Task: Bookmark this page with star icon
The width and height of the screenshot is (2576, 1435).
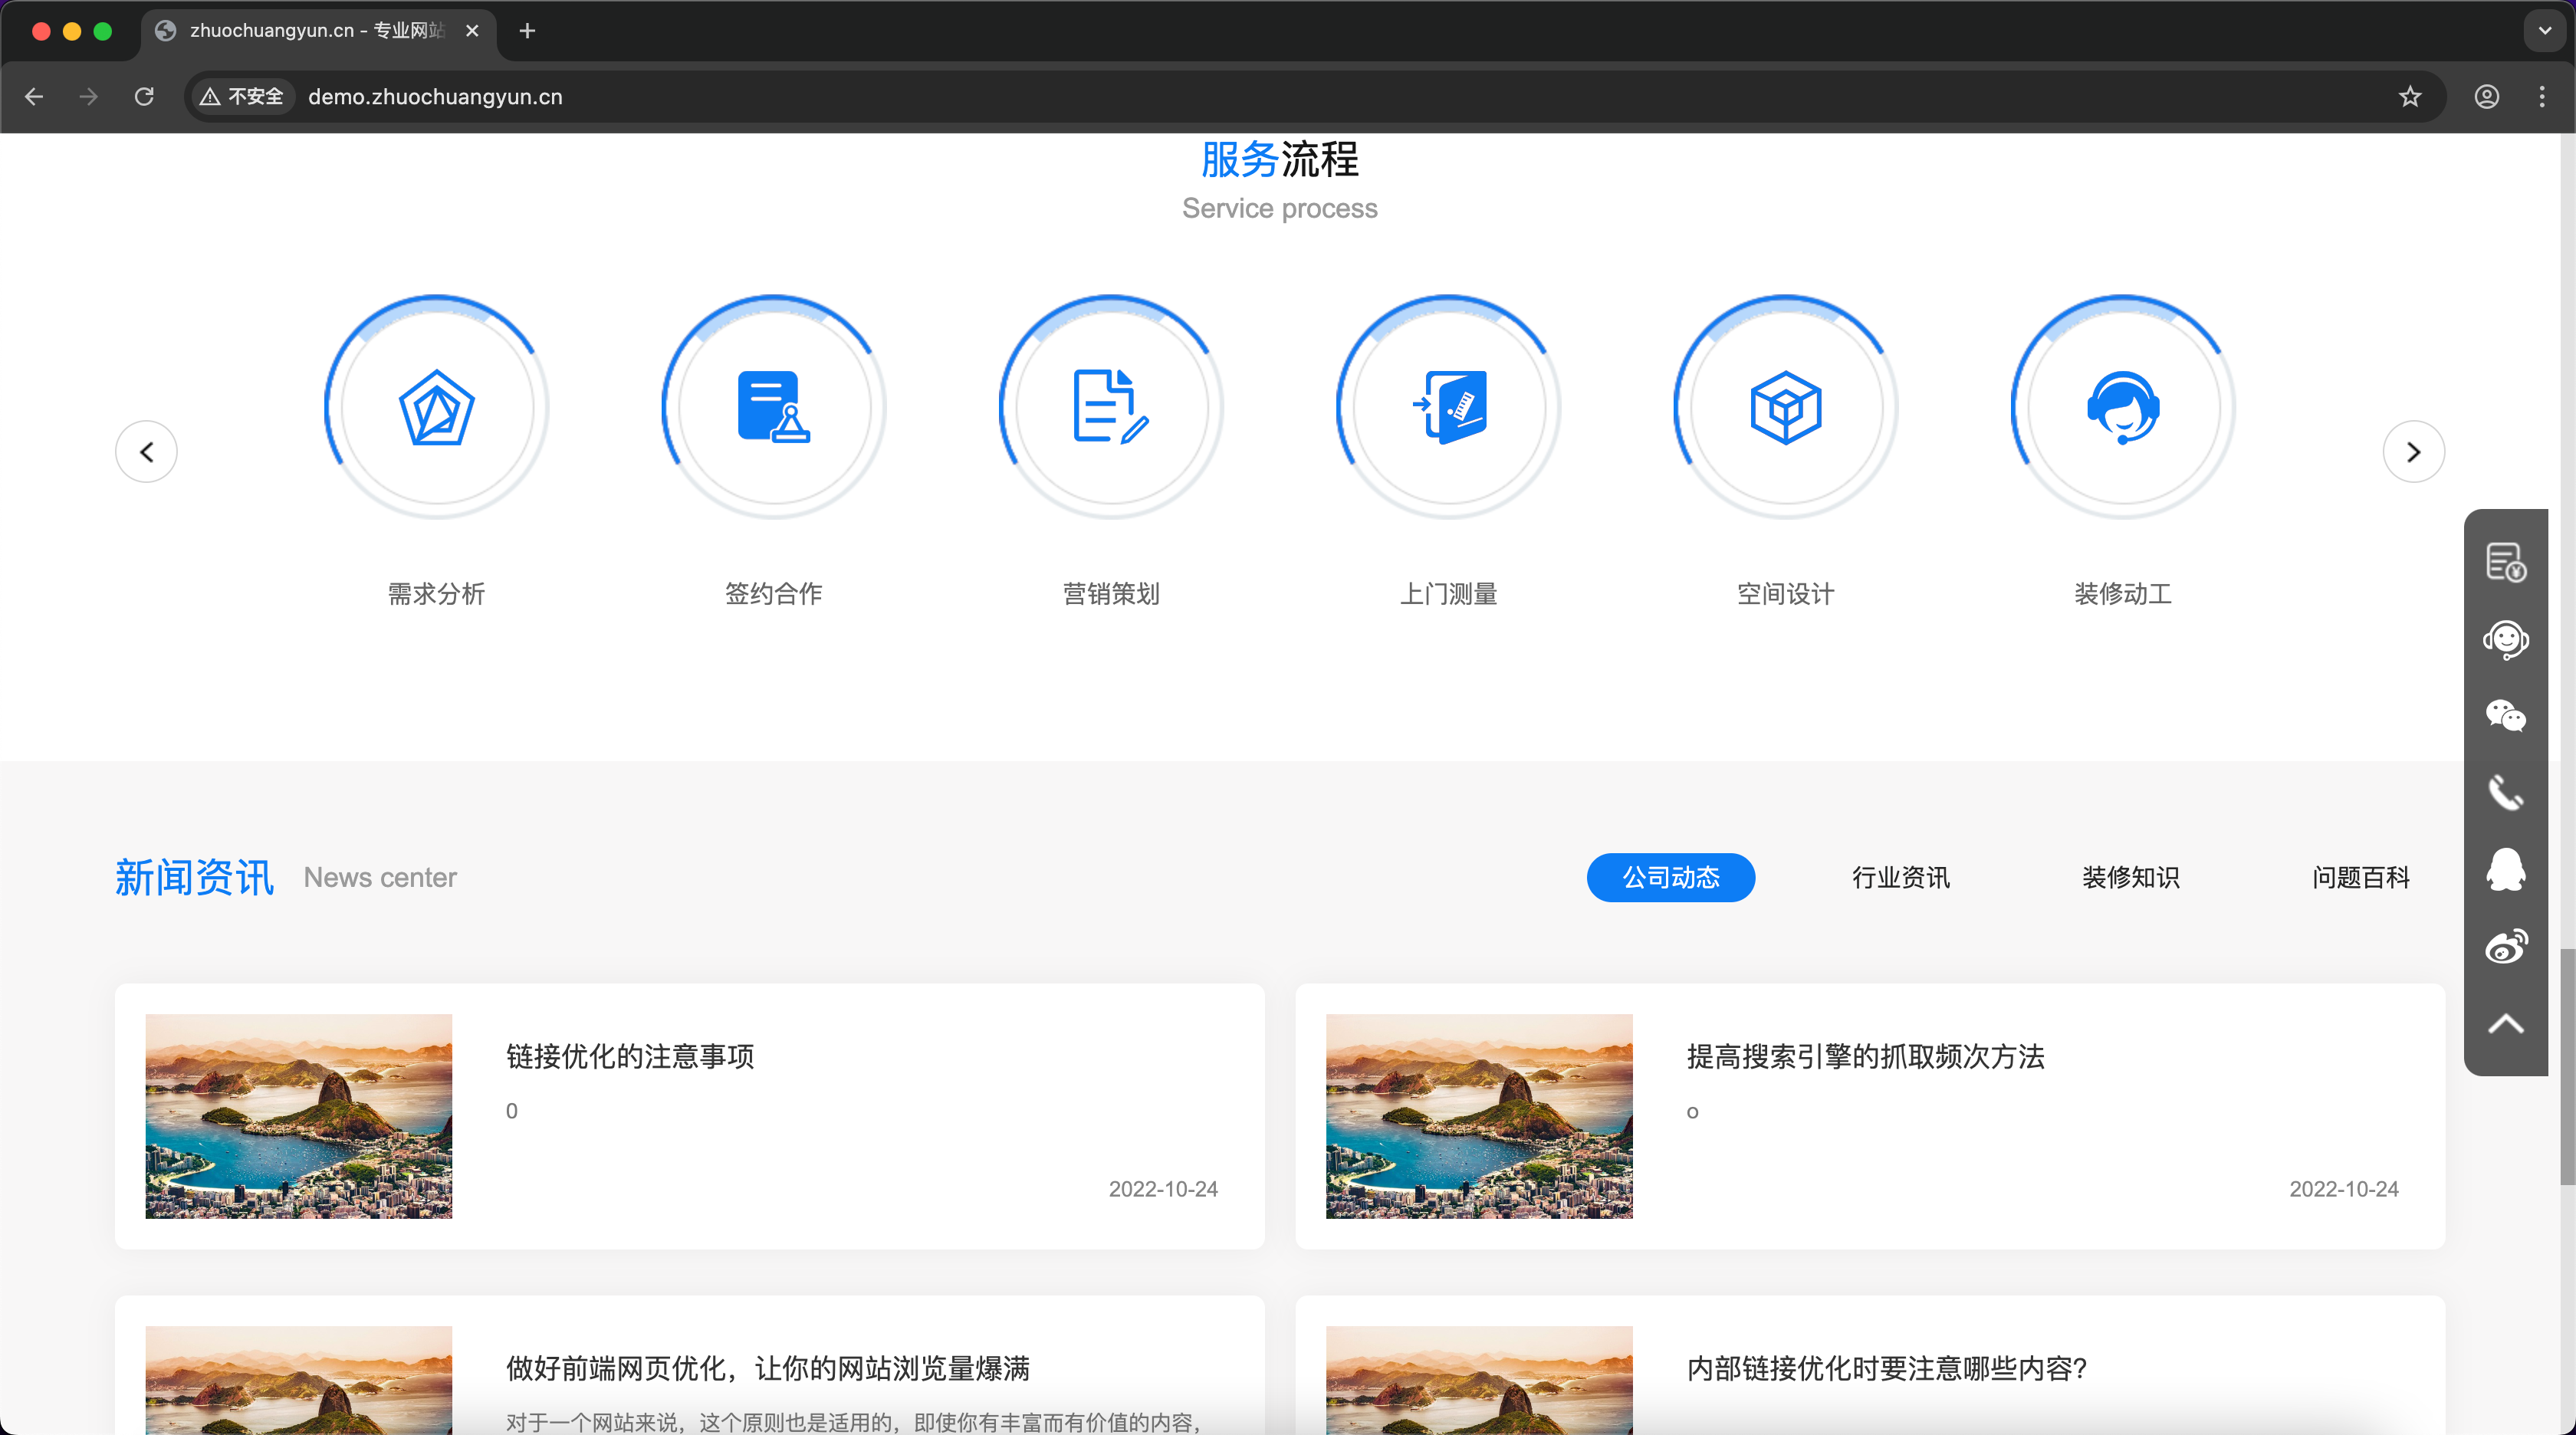Action: pyautogui.click(x=2410, y=96)
